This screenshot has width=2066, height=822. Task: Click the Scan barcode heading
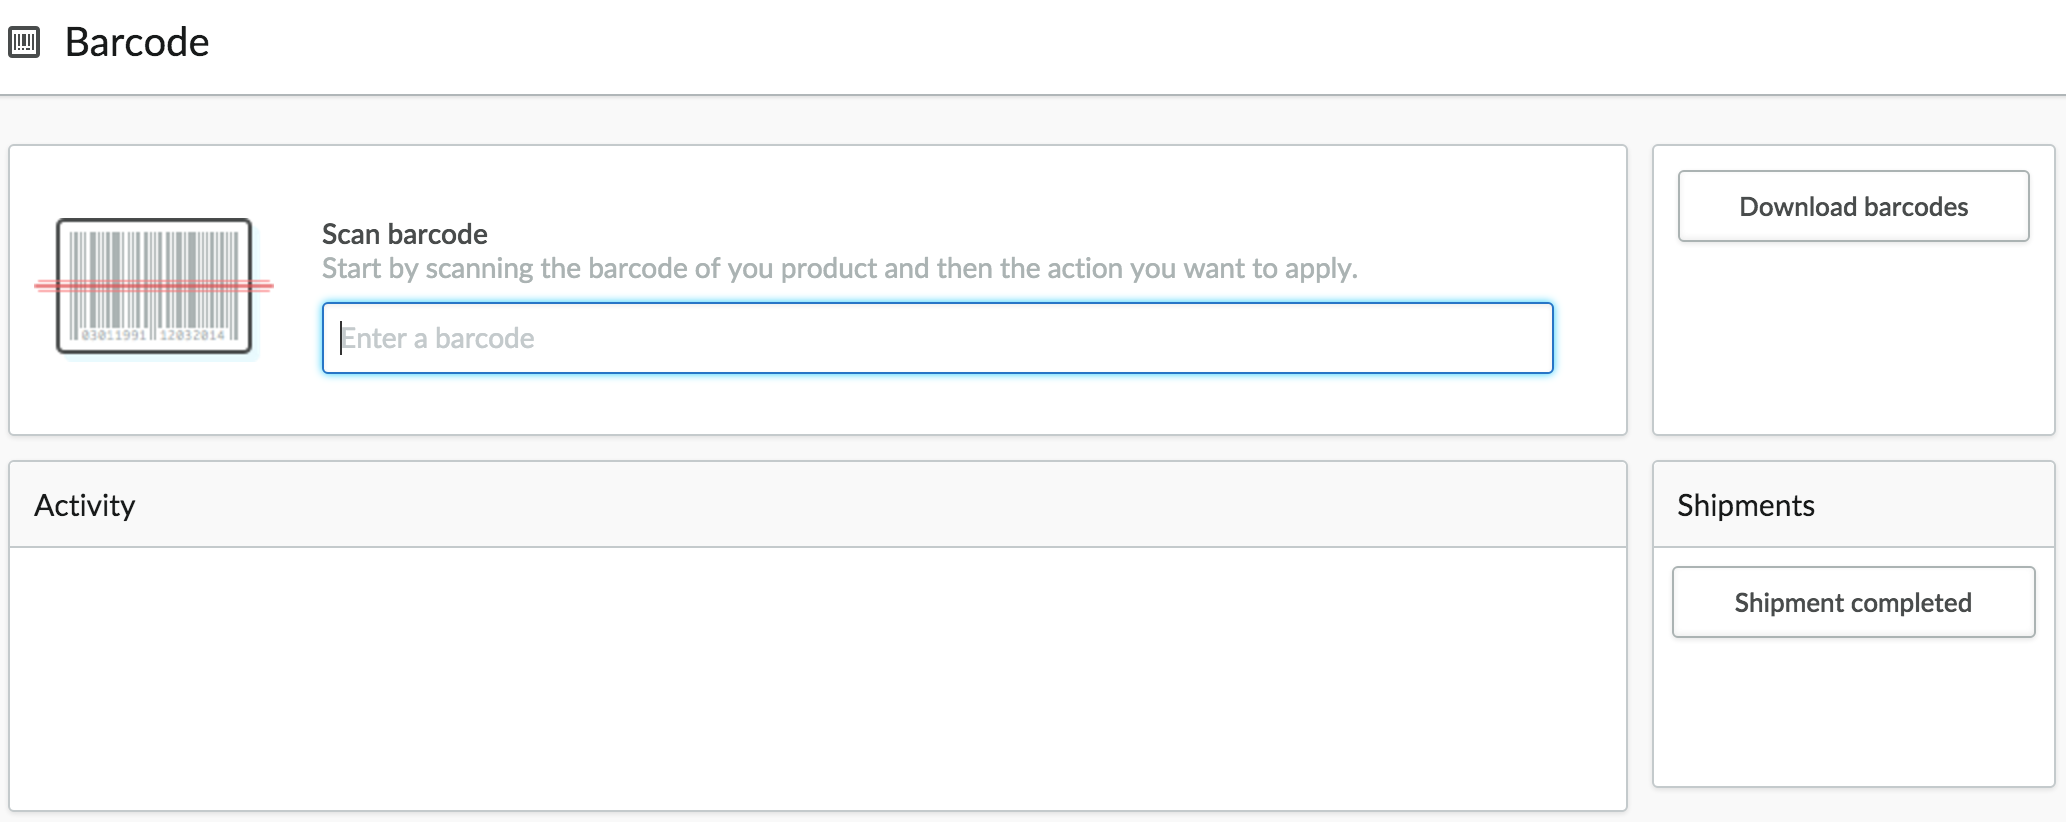tap(405, 234)
